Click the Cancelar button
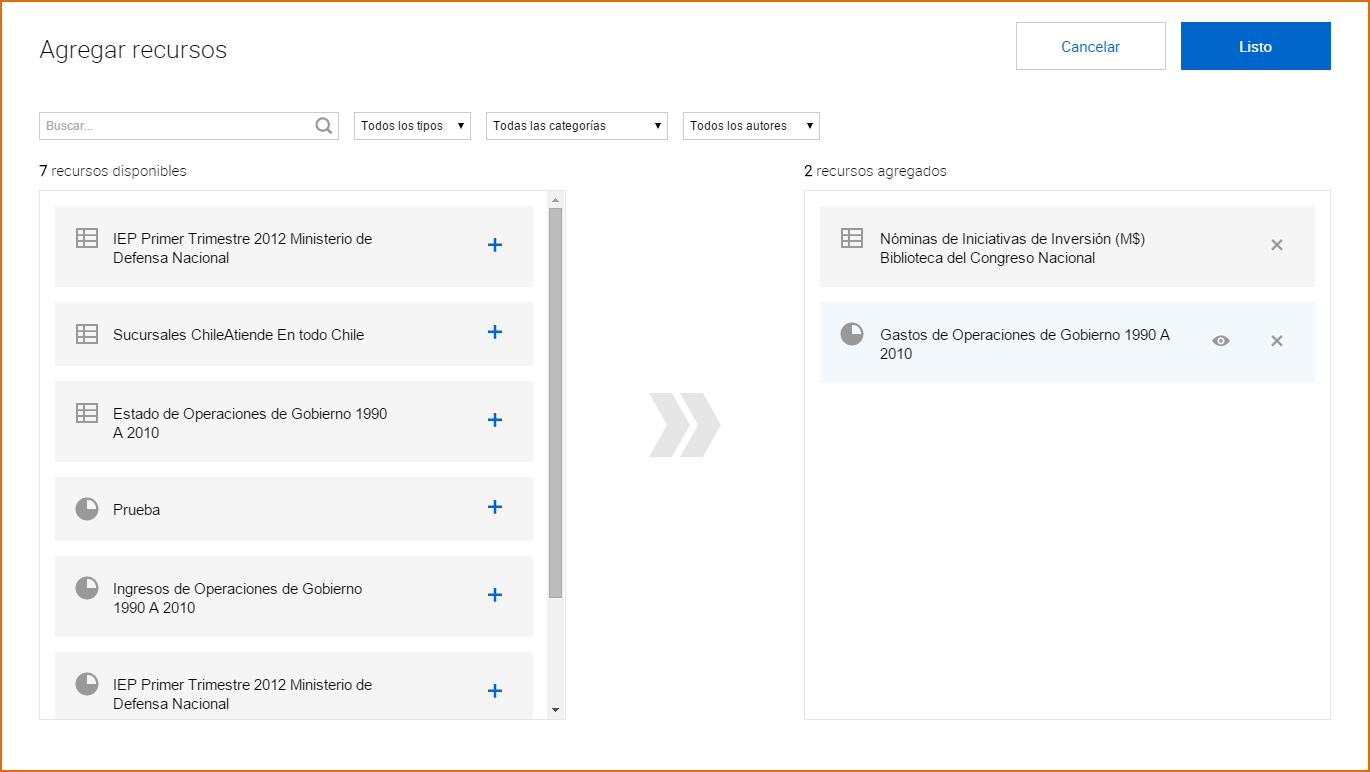The width and height of the screenshot is (1370, 772). tap(1091, 46)
